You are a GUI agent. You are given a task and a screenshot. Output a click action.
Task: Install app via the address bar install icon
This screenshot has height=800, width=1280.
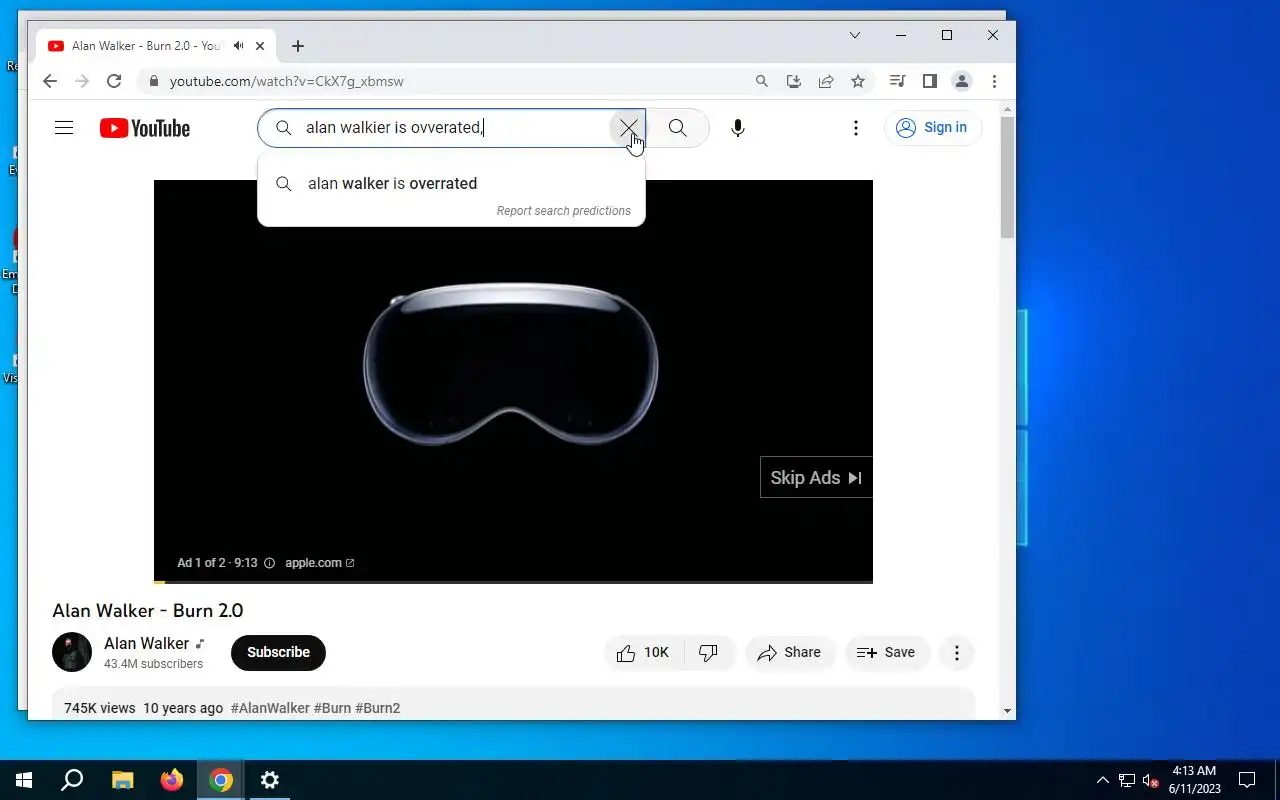(x=794, y=81)
